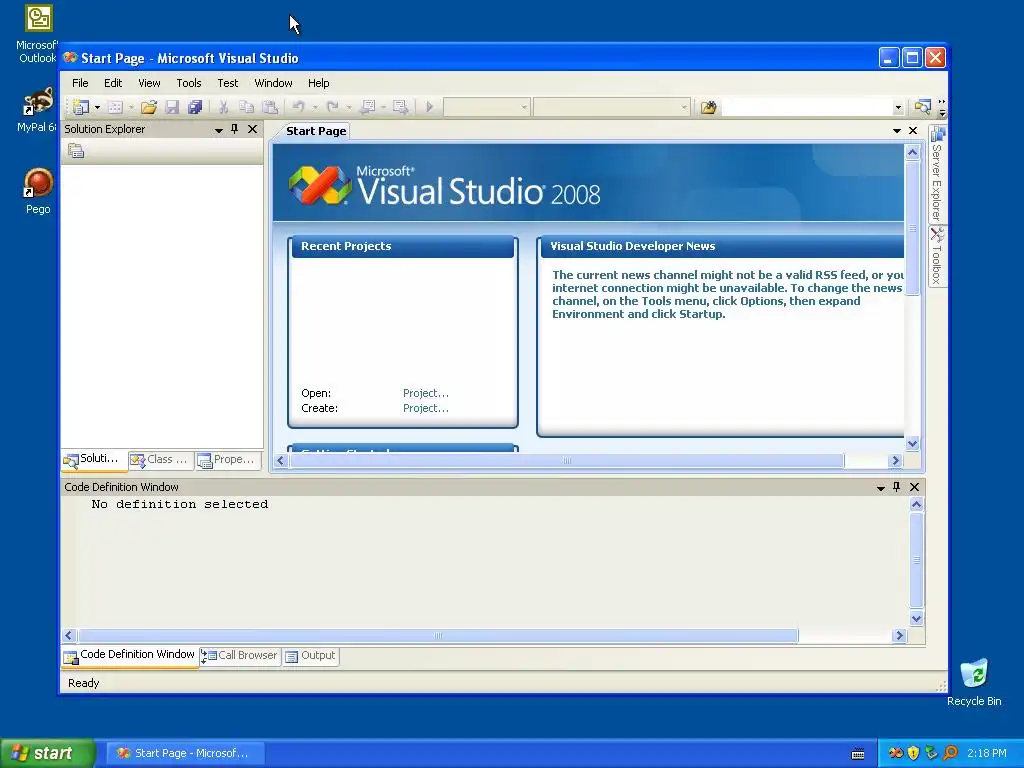This screenshot has width=1024, height=768.
Task: Open the Solution Configurations combo box
Action: coord(487,107)
